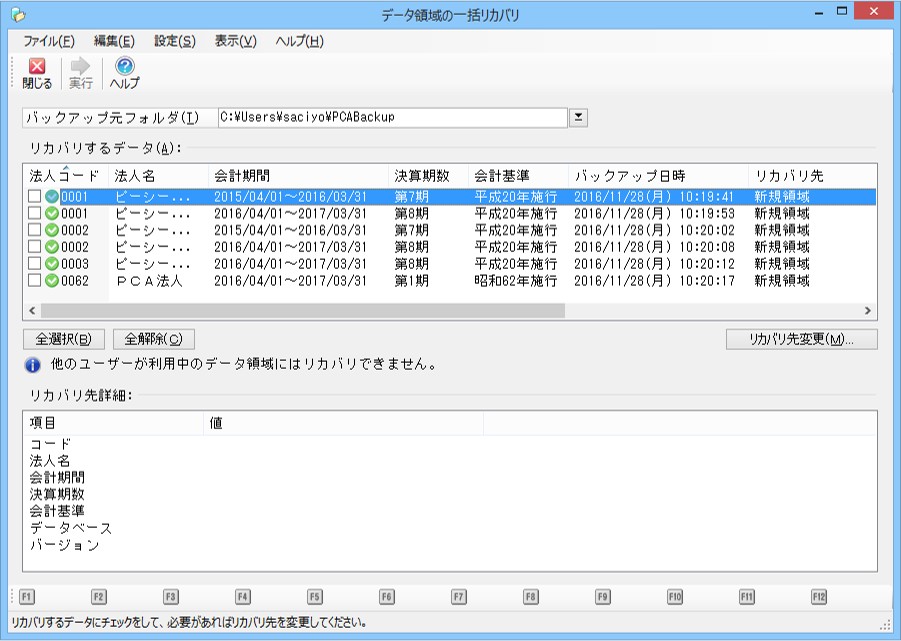This screenshot has height=641, width=901.
Task: Enable checkbox on first 0001 第7期 row
Action: (35, 197)
